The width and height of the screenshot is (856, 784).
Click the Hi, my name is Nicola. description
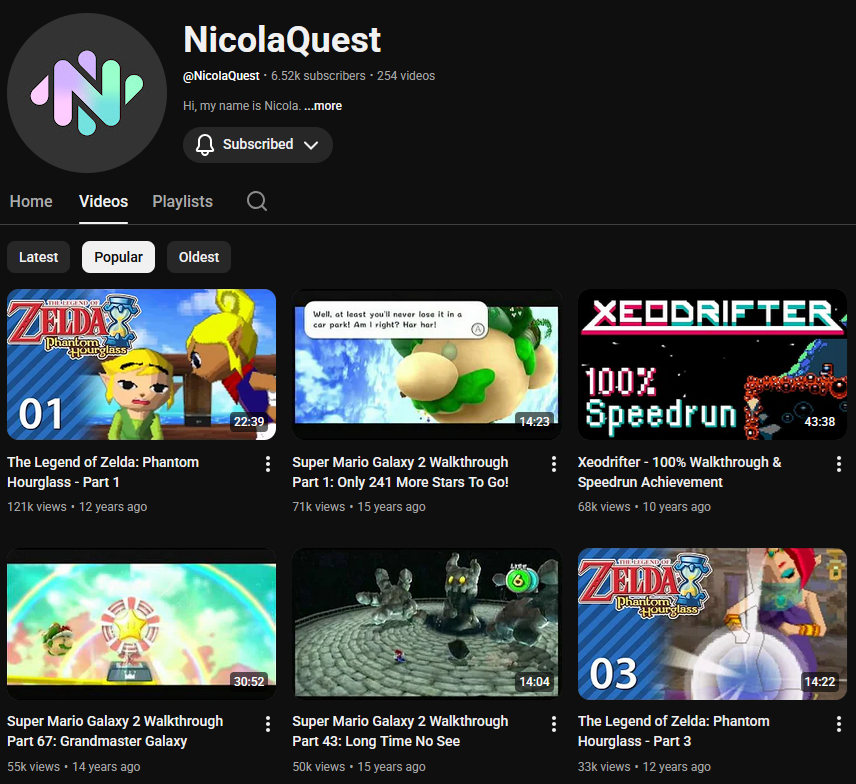coord(242,106)
